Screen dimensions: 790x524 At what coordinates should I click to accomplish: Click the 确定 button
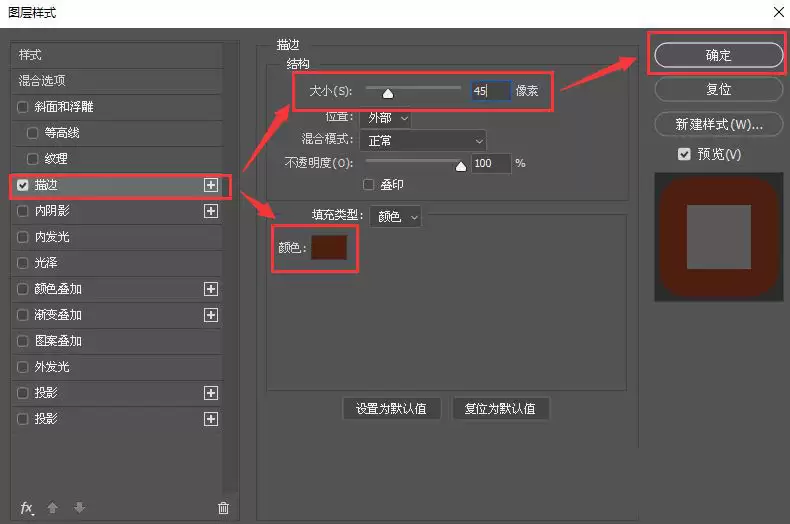click(718, 55)
